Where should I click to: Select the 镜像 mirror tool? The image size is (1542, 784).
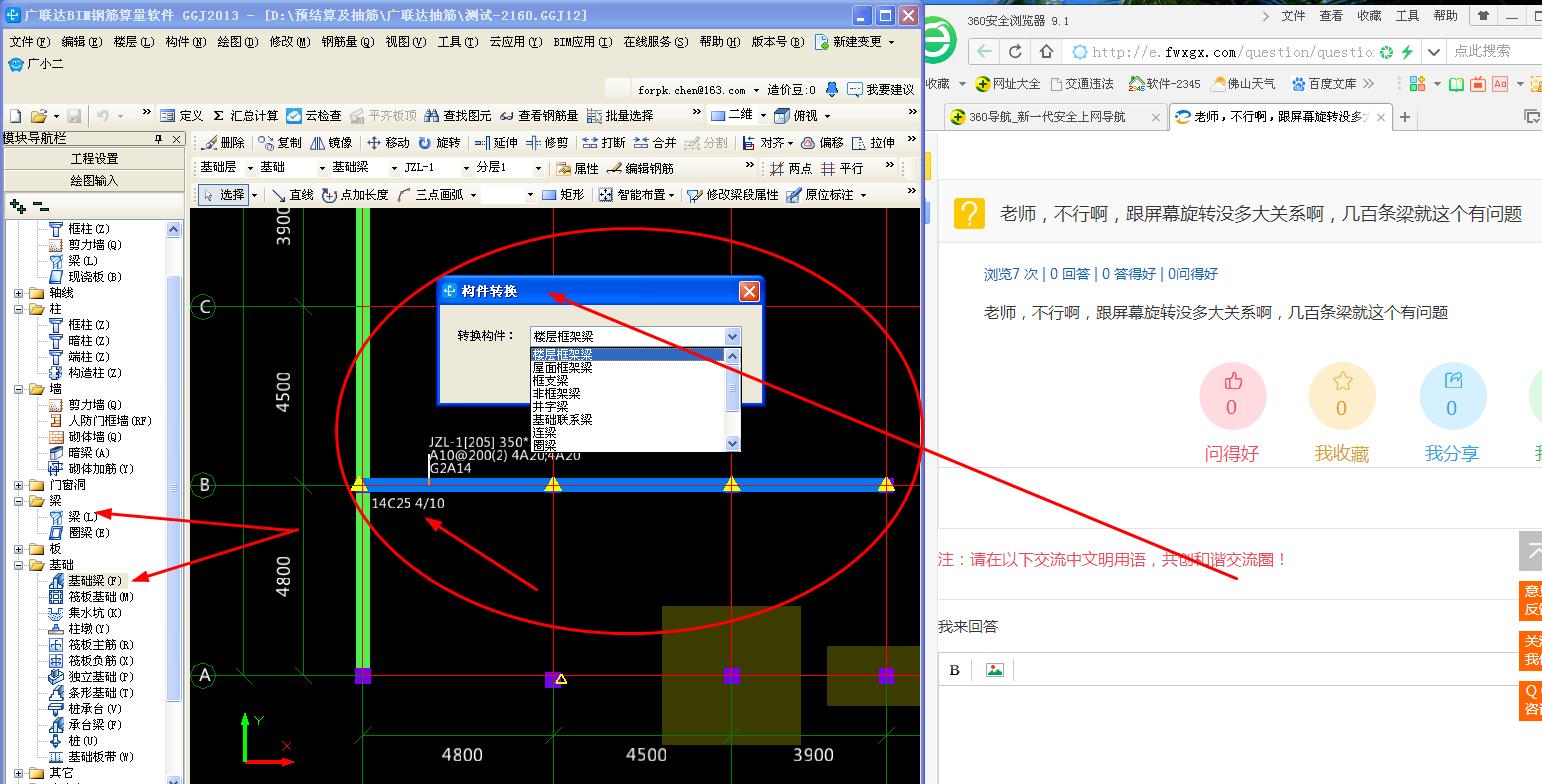click(331, 143)
